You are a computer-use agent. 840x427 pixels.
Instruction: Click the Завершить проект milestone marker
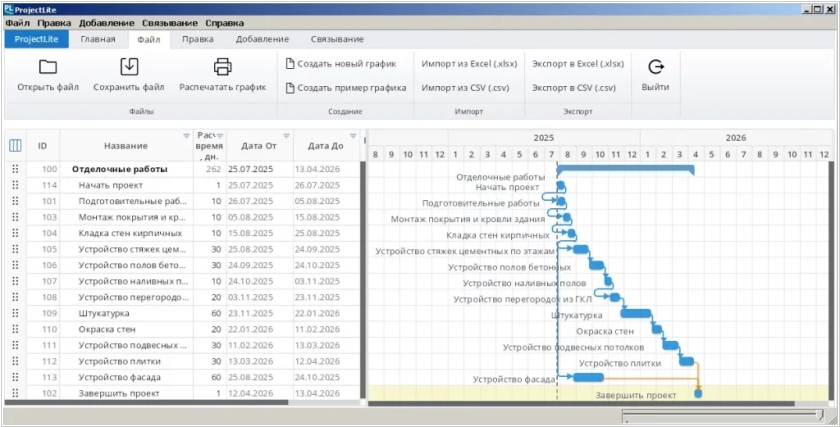[x=698, y=393]
